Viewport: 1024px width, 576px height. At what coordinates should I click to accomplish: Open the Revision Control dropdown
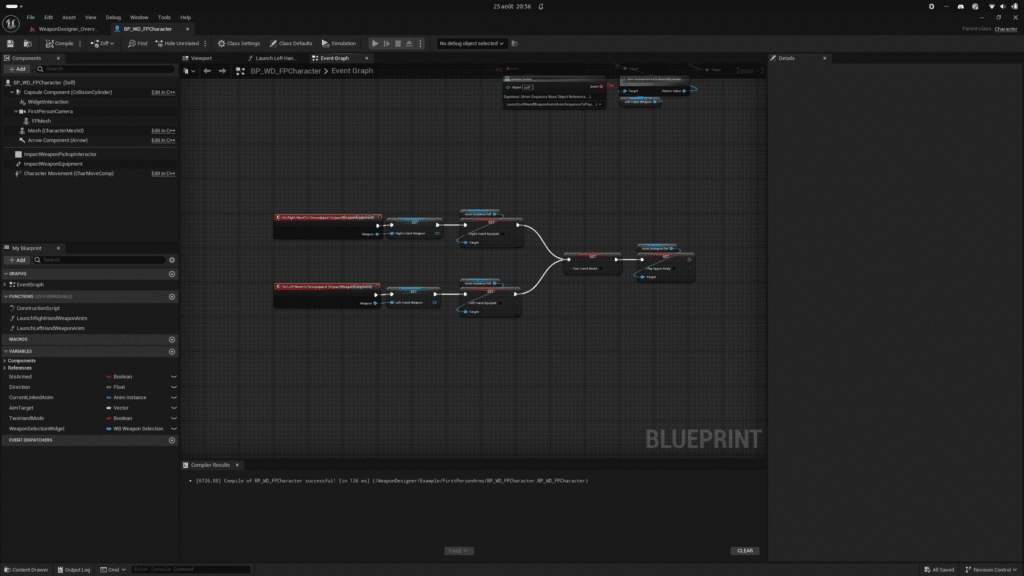(x=991, y=569)
